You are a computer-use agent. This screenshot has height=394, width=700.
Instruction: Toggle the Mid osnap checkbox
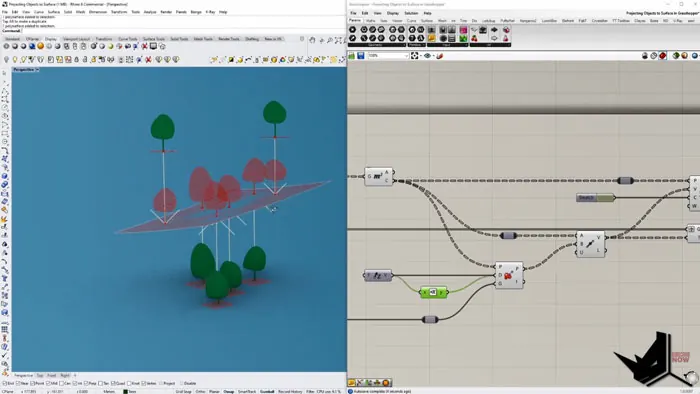49,383
